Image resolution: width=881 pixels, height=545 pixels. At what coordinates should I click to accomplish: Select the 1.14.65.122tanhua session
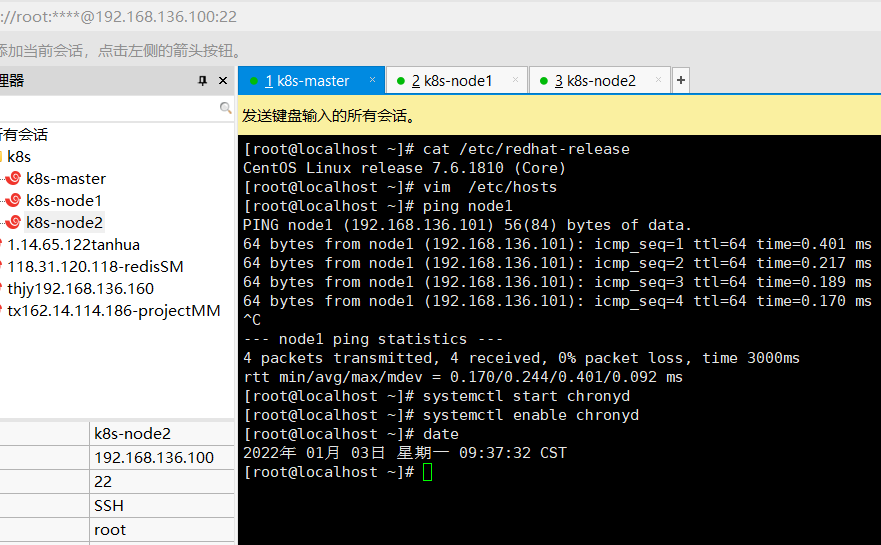pos(73,244)
